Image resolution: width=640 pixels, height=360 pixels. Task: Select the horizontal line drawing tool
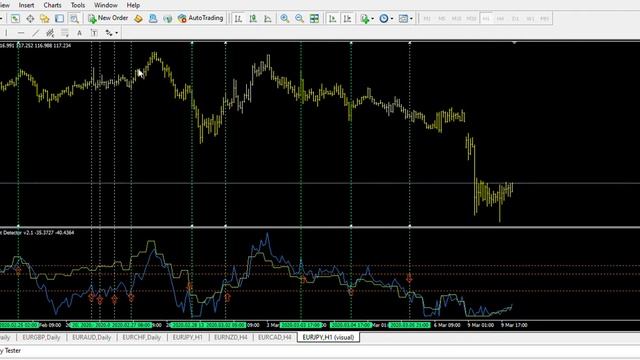click(x=21, y=33)
